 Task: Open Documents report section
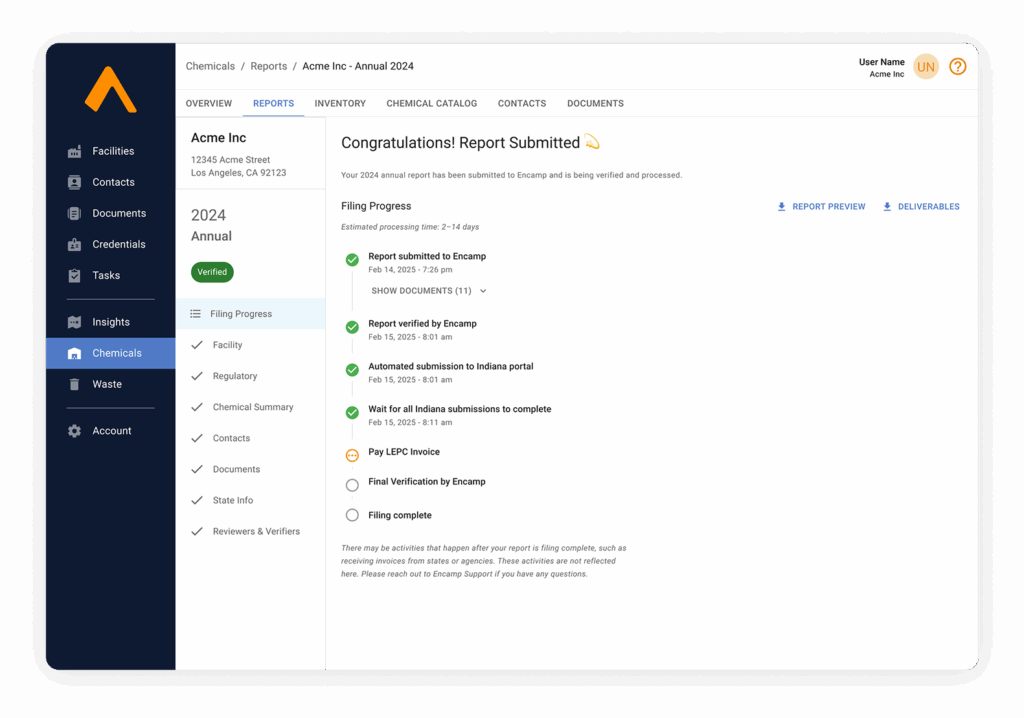pyautogui.click(x=251, y=469)
